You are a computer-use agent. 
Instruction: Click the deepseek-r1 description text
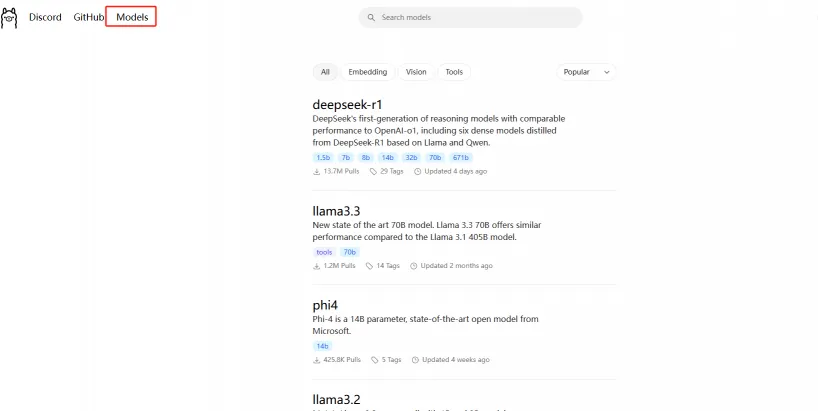(439, 130)
